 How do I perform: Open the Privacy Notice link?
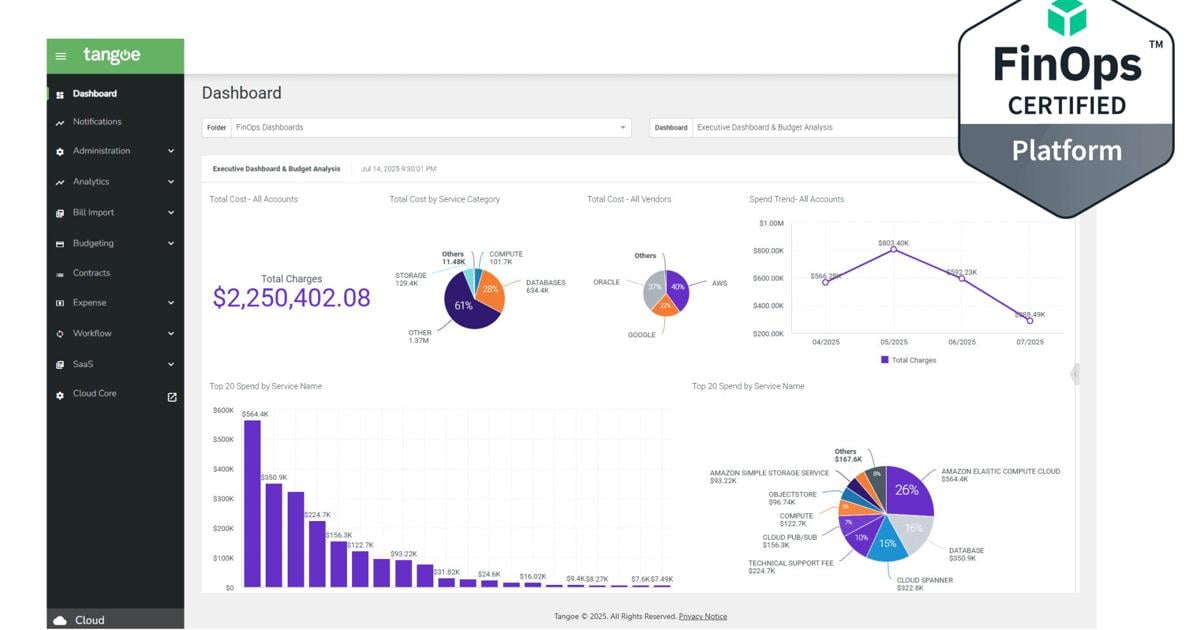click(703, 617)
